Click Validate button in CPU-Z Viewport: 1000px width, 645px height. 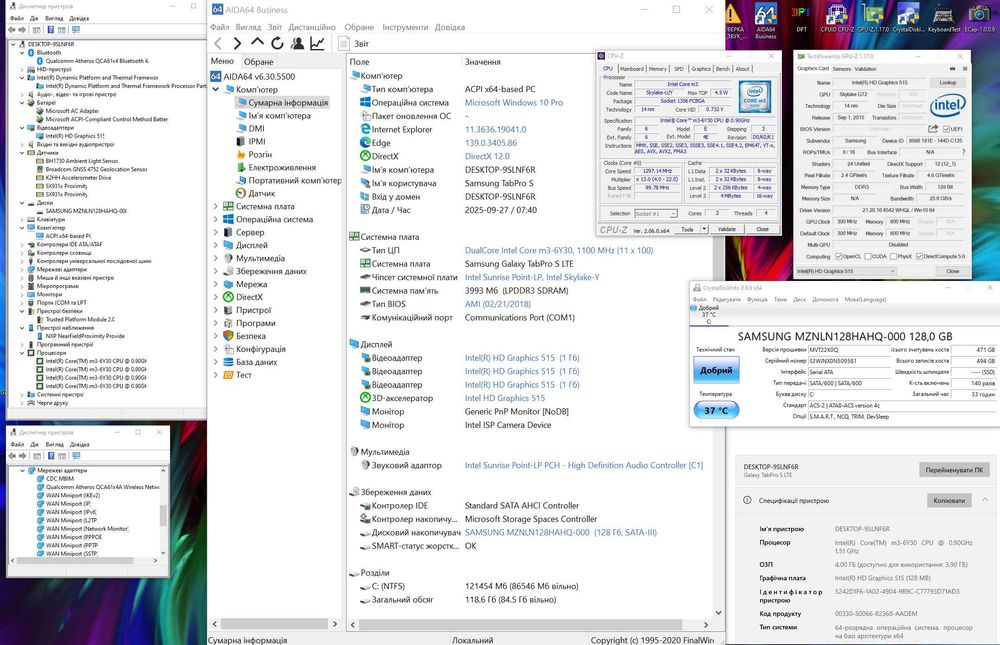click(x=726, y=229)
